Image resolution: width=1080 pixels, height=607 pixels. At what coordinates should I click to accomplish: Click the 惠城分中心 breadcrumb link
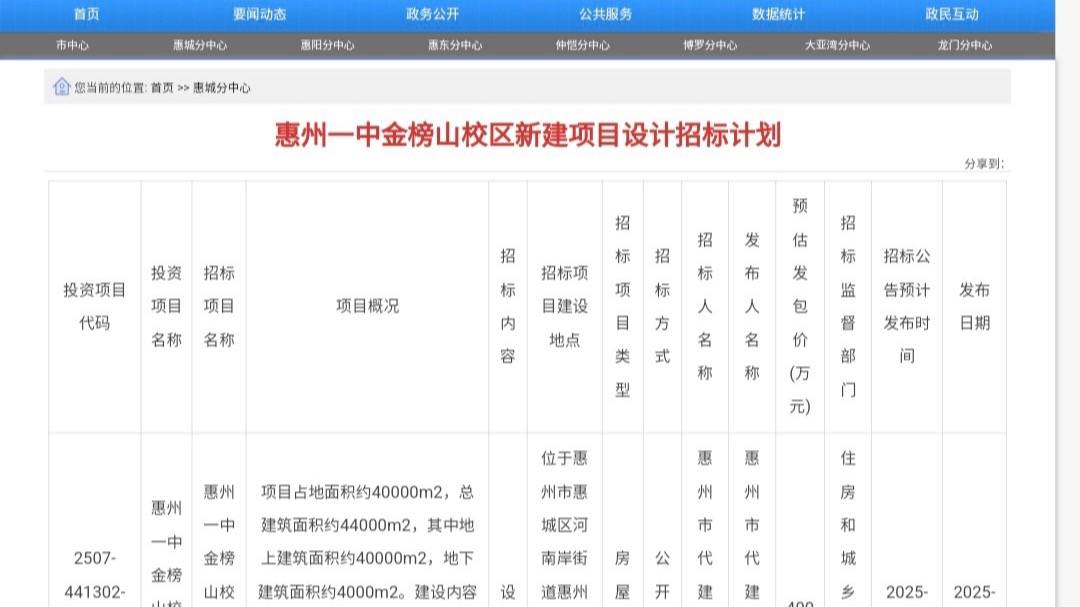221,88
